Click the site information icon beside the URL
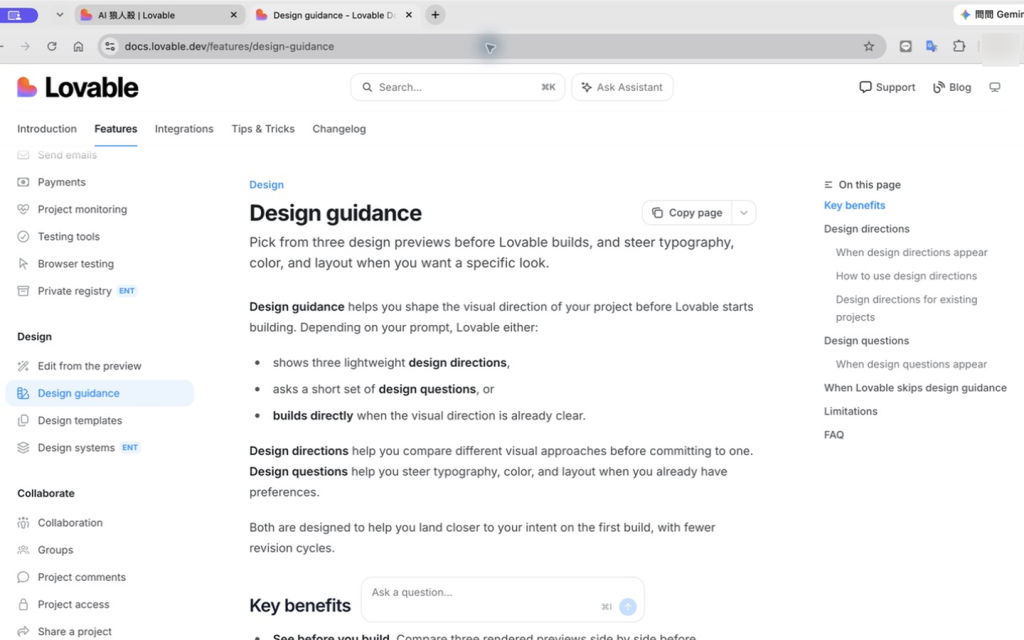 pyautogui.click(x=110, y=46)
